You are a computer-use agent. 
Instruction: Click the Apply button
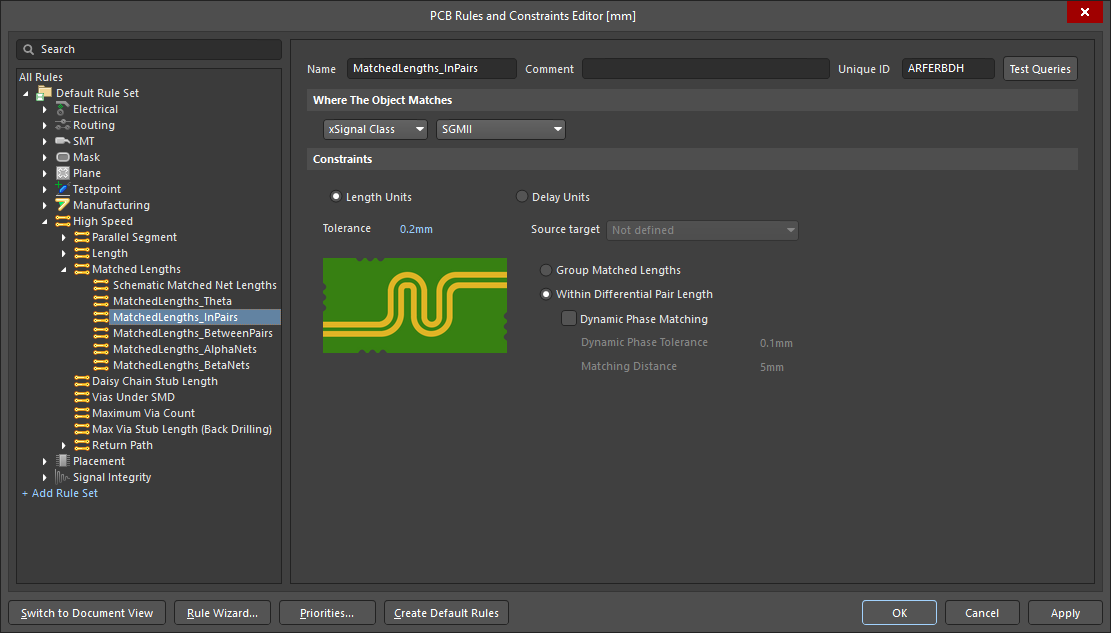point(1065,613)
